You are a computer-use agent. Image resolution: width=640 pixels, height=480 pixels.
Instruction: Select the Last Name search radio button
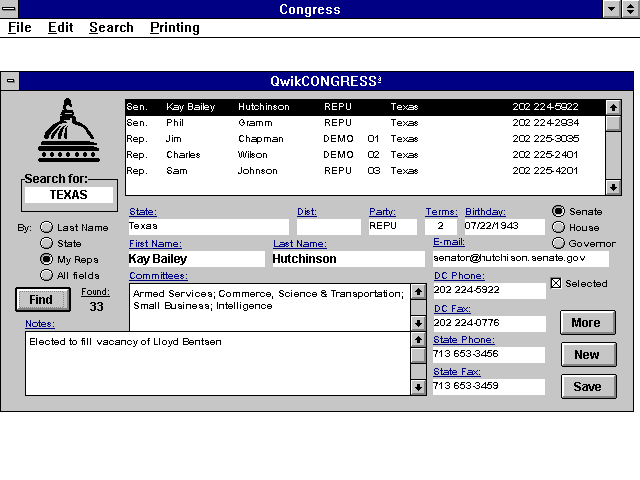46,227
